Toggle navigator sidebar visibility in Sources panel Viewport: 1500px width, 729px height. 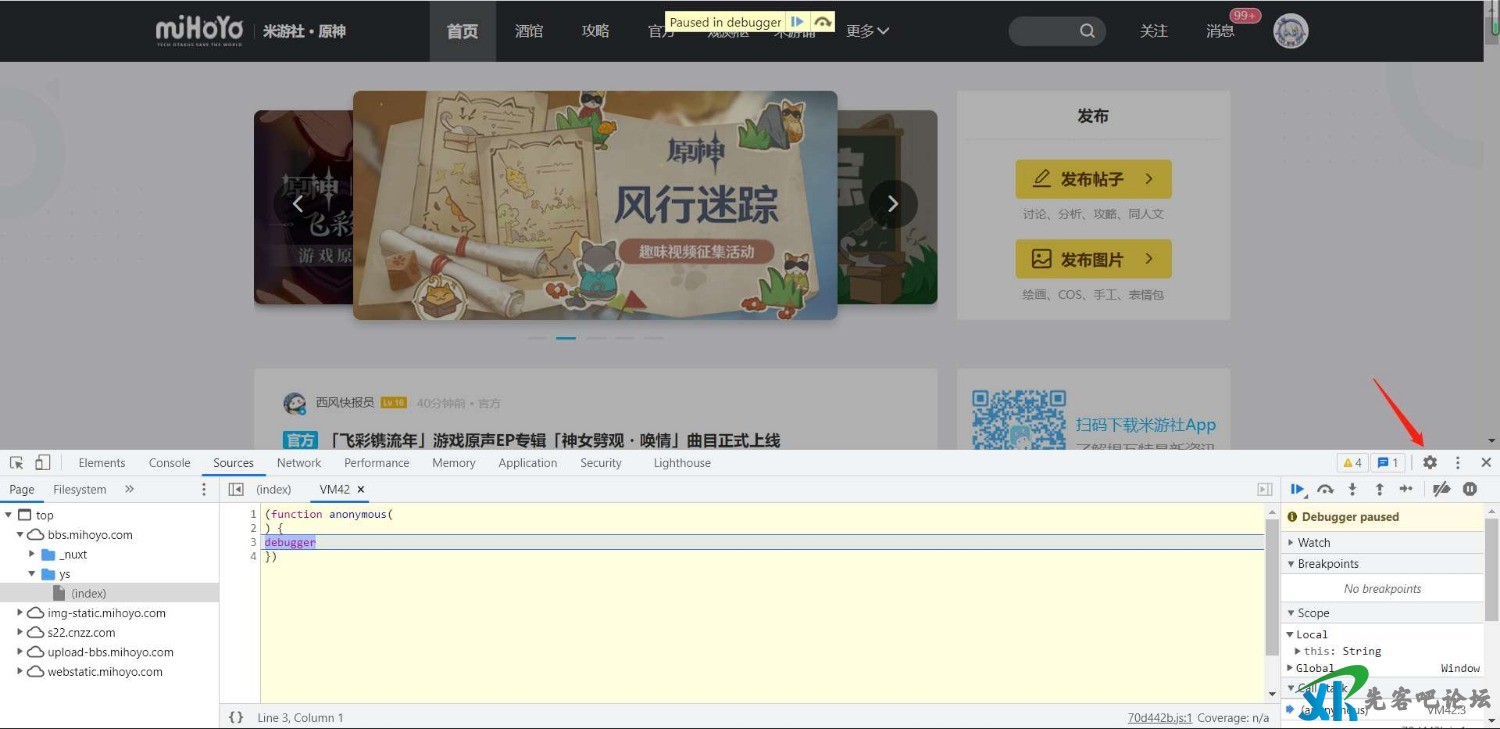(x=236, y=489)
